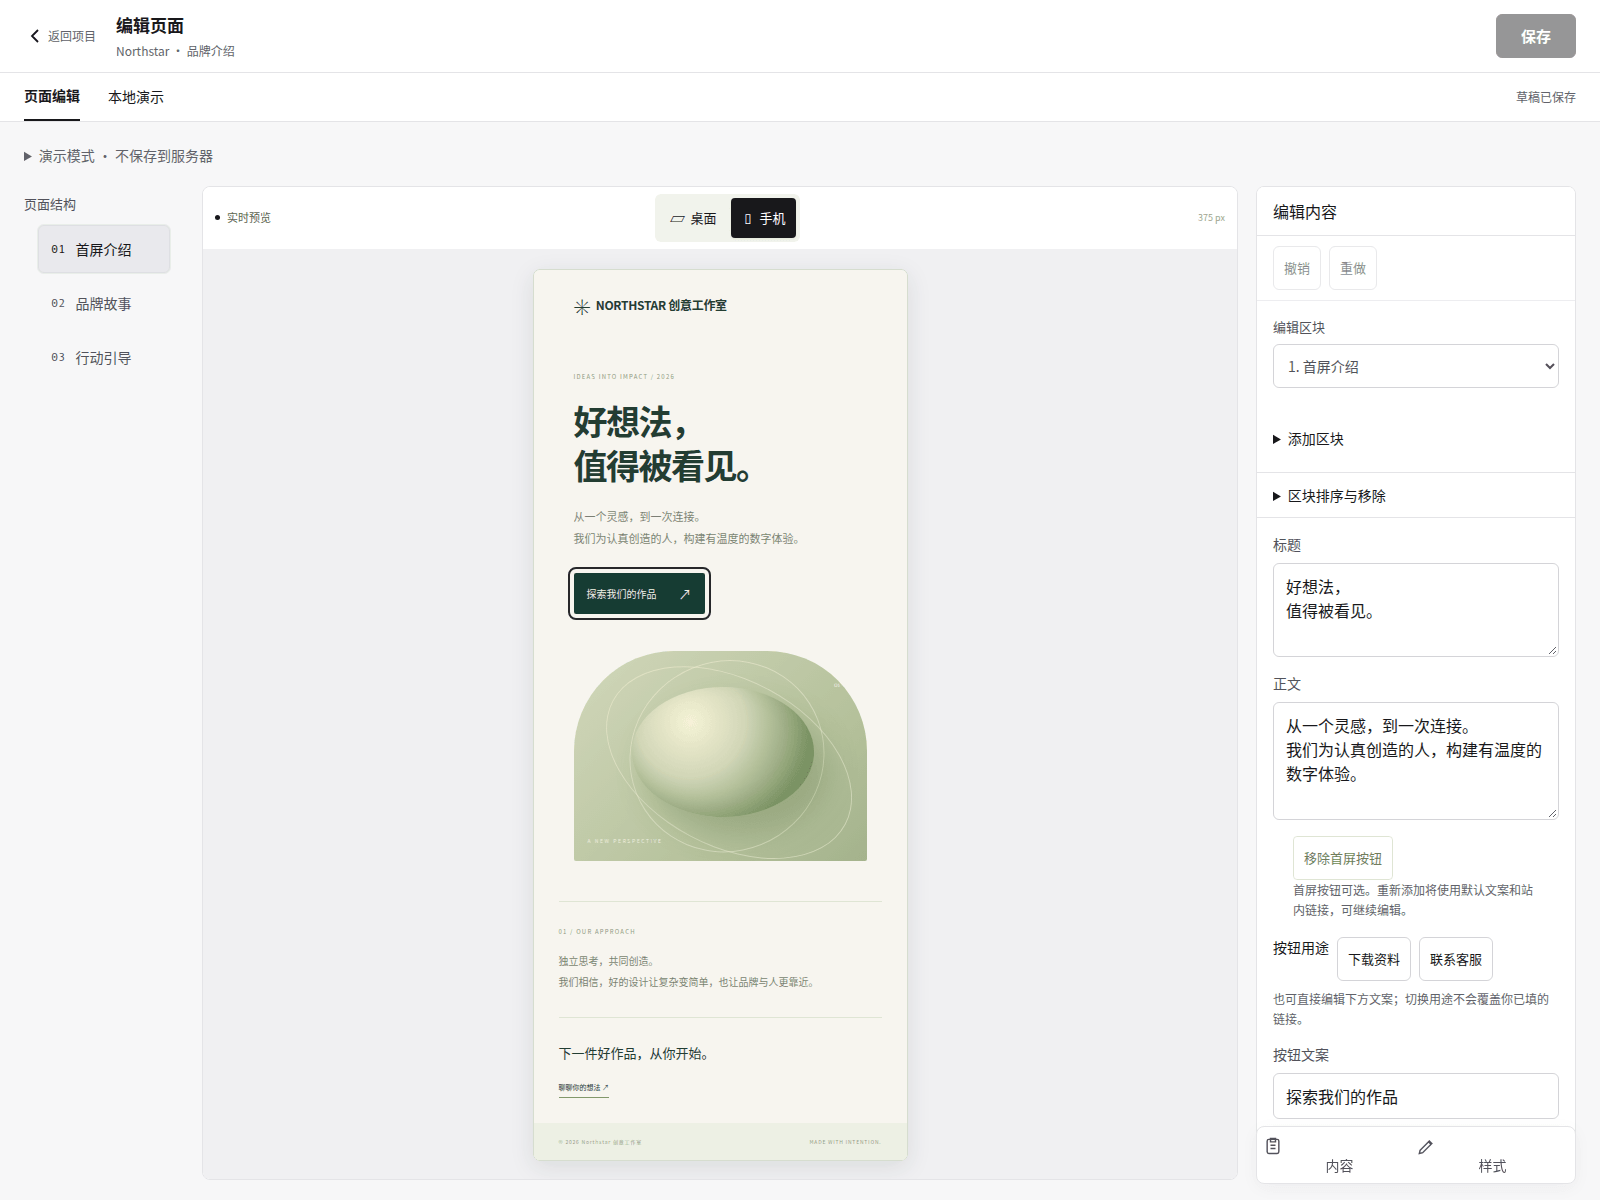Expand the 添加区块 section
Screen dimensions: 1600x1200
coord(1308,439)
